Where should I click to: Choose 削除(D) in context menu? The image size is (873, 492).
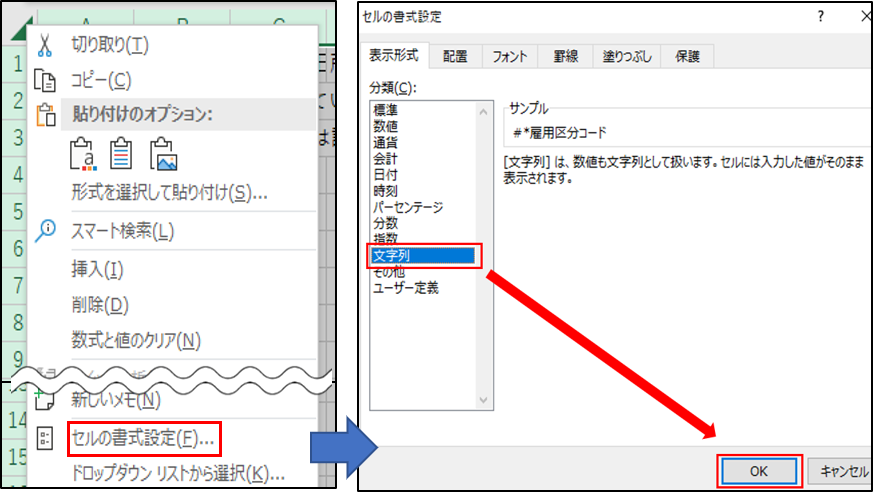point(100,305)
